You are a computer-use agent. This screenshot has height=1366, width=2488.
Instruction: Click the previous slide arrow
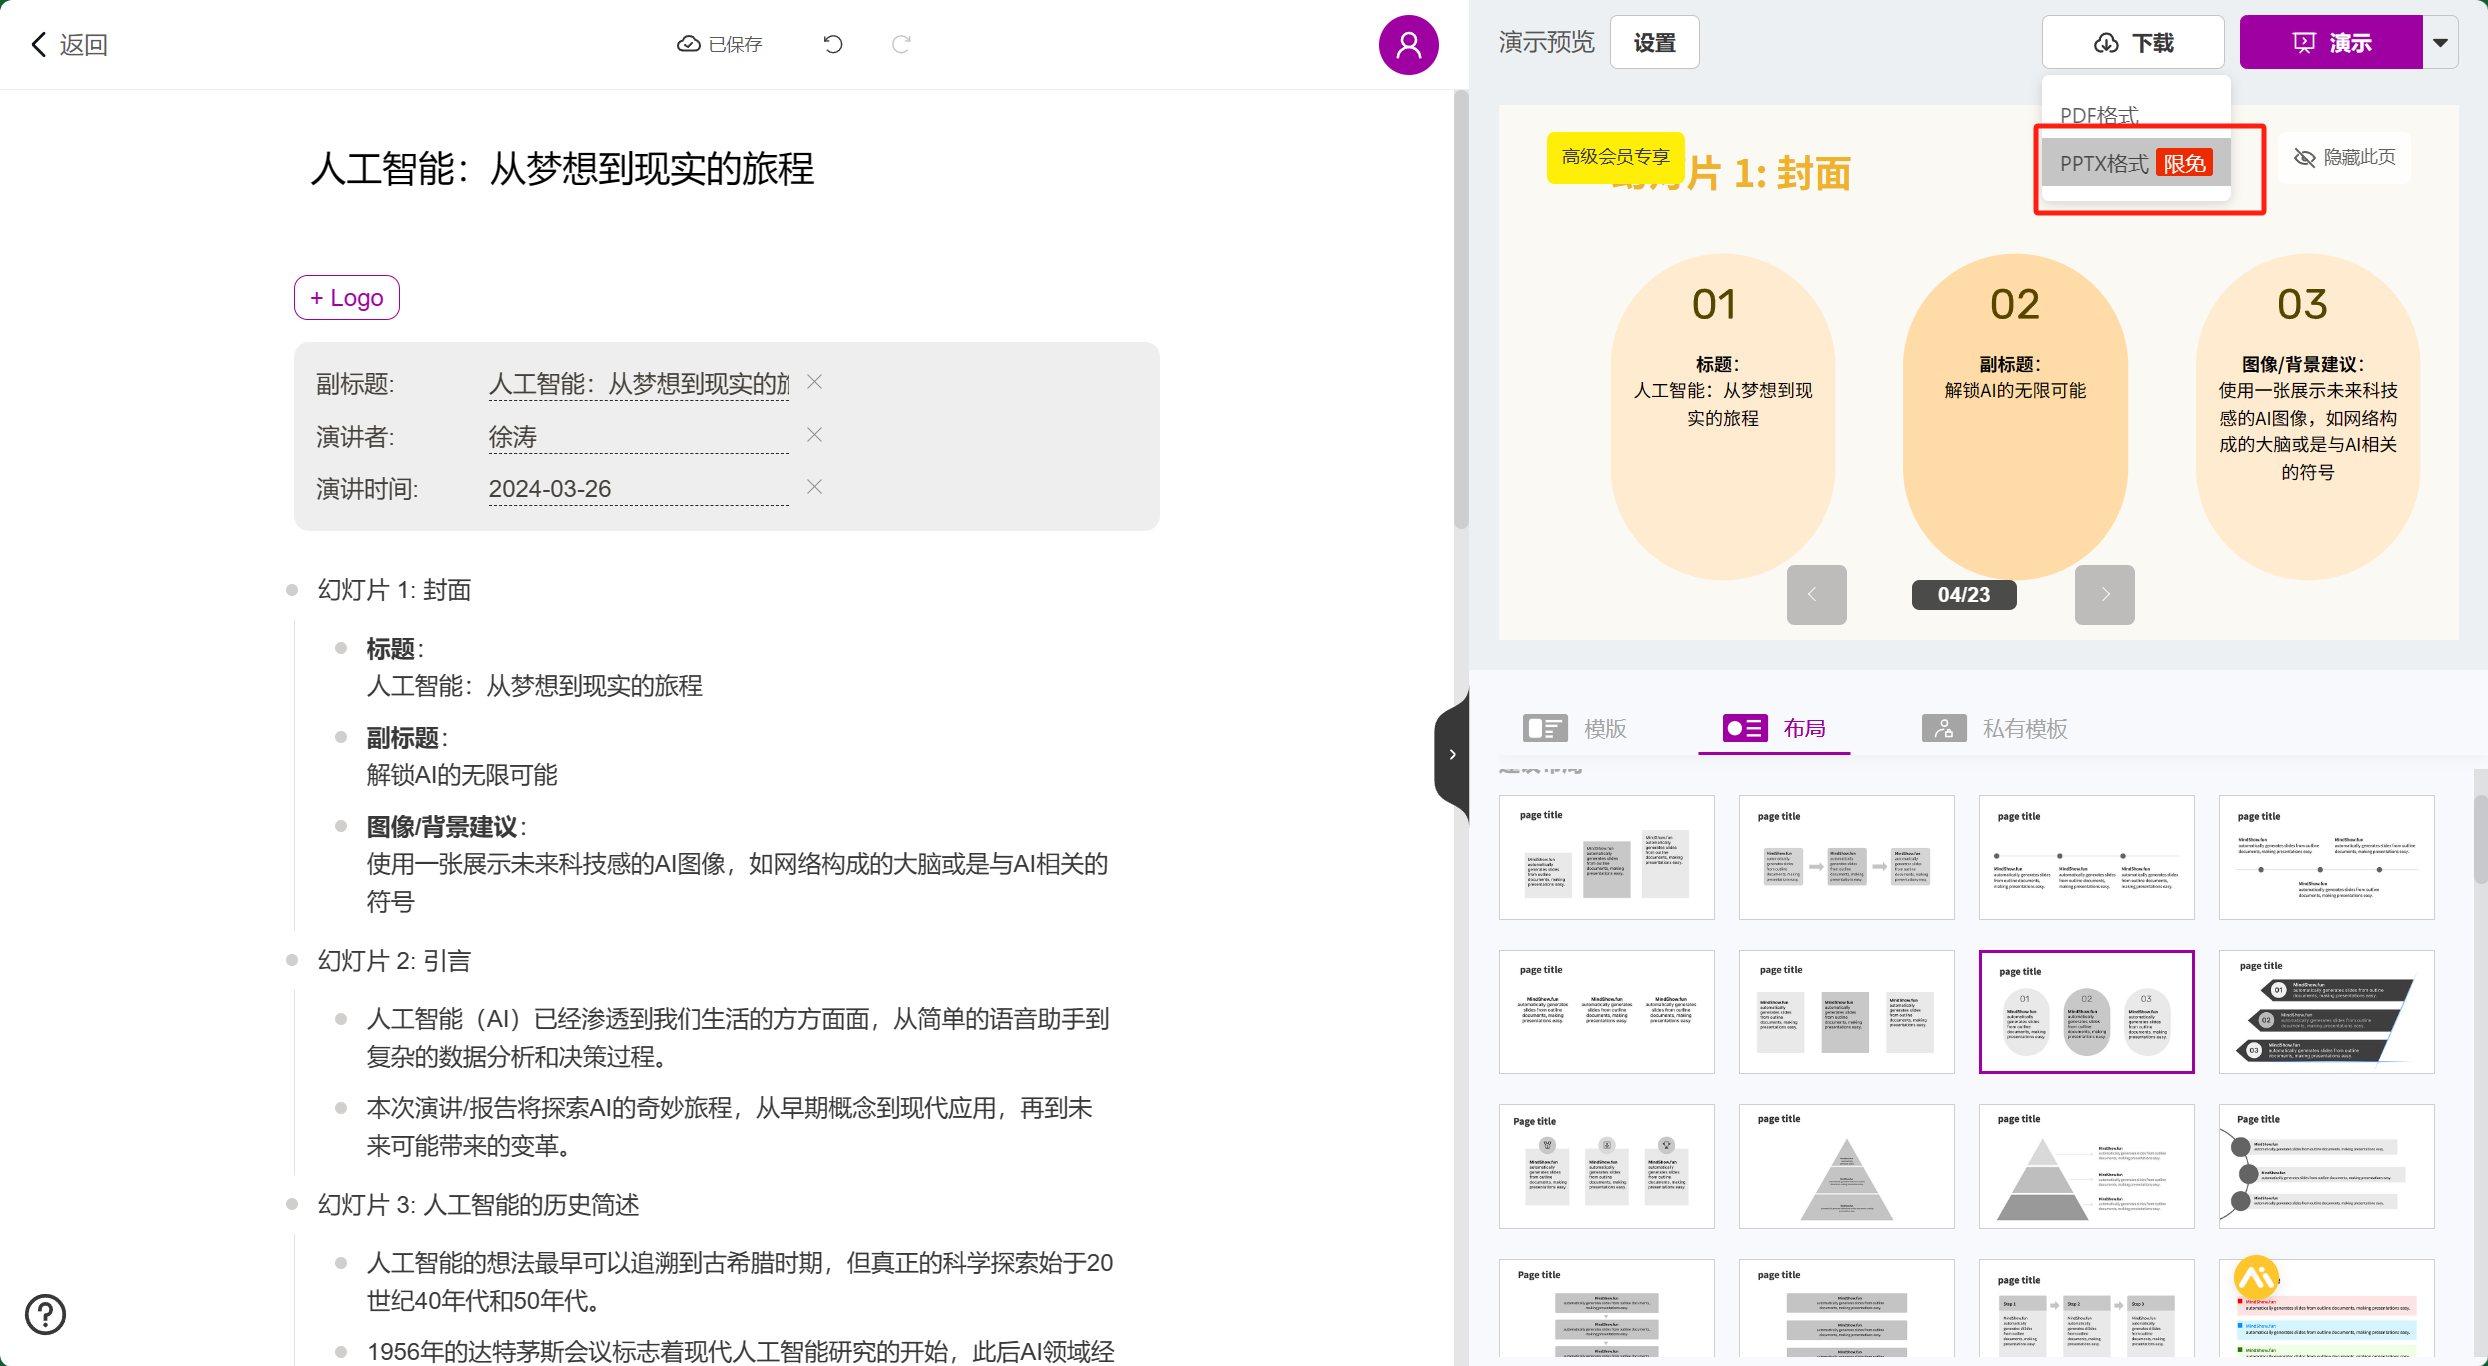pyautogui.click(x=1815, y=594)
